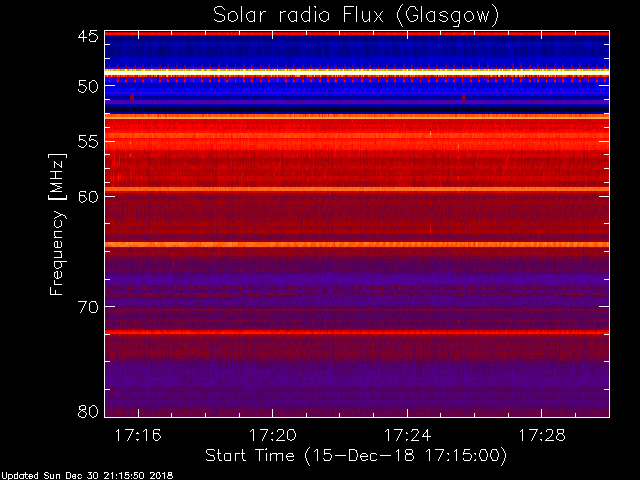Screen dimensions: 640x480
Task: Click the '80' frequency tick label
Action: click(88, 411)
